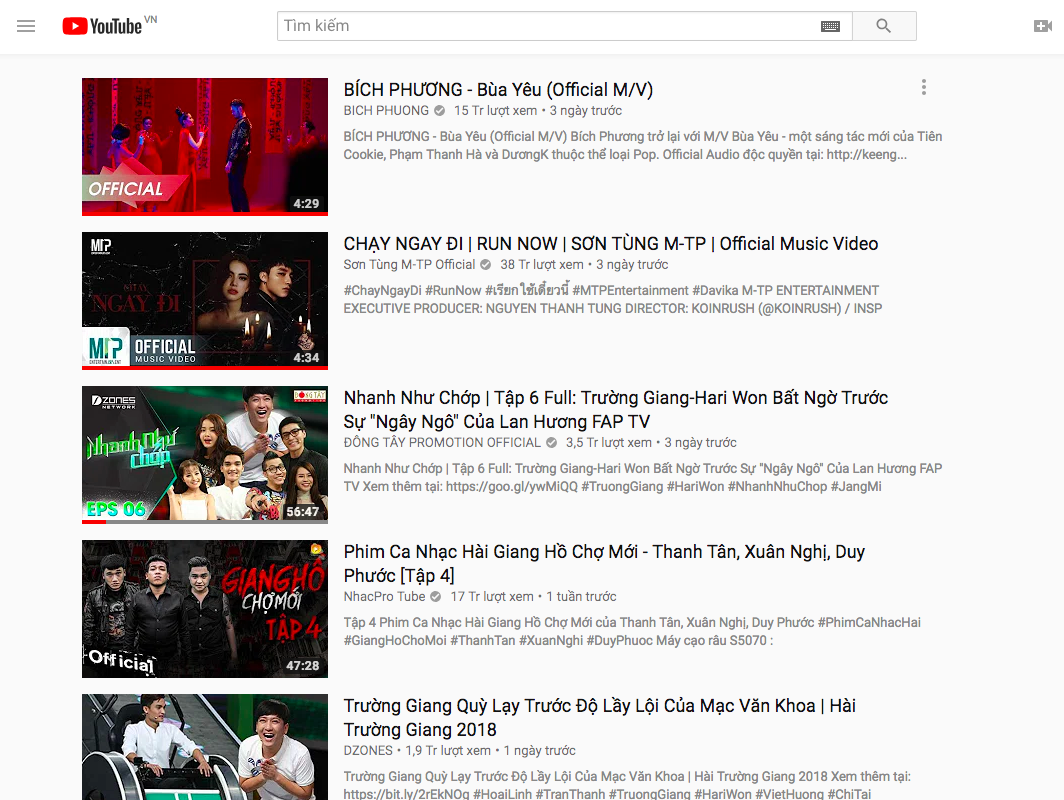Click the 4:29 duration badge
Image resolution: width=1064 pixels, height=800 pixels.
click(x=306, y=204)
